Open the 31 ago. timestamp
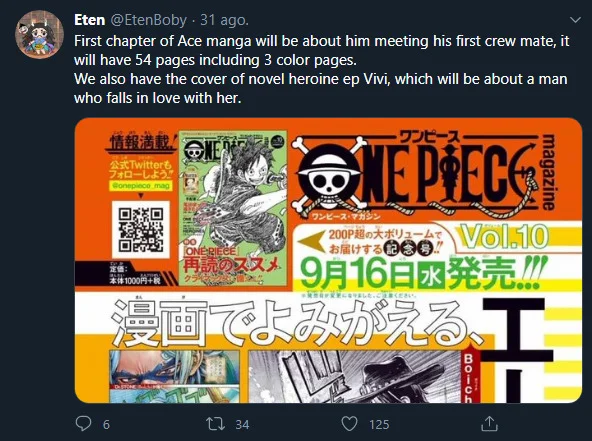Image resolution: width=592 pixels, height=441 pixels. [x=224, y=20]
